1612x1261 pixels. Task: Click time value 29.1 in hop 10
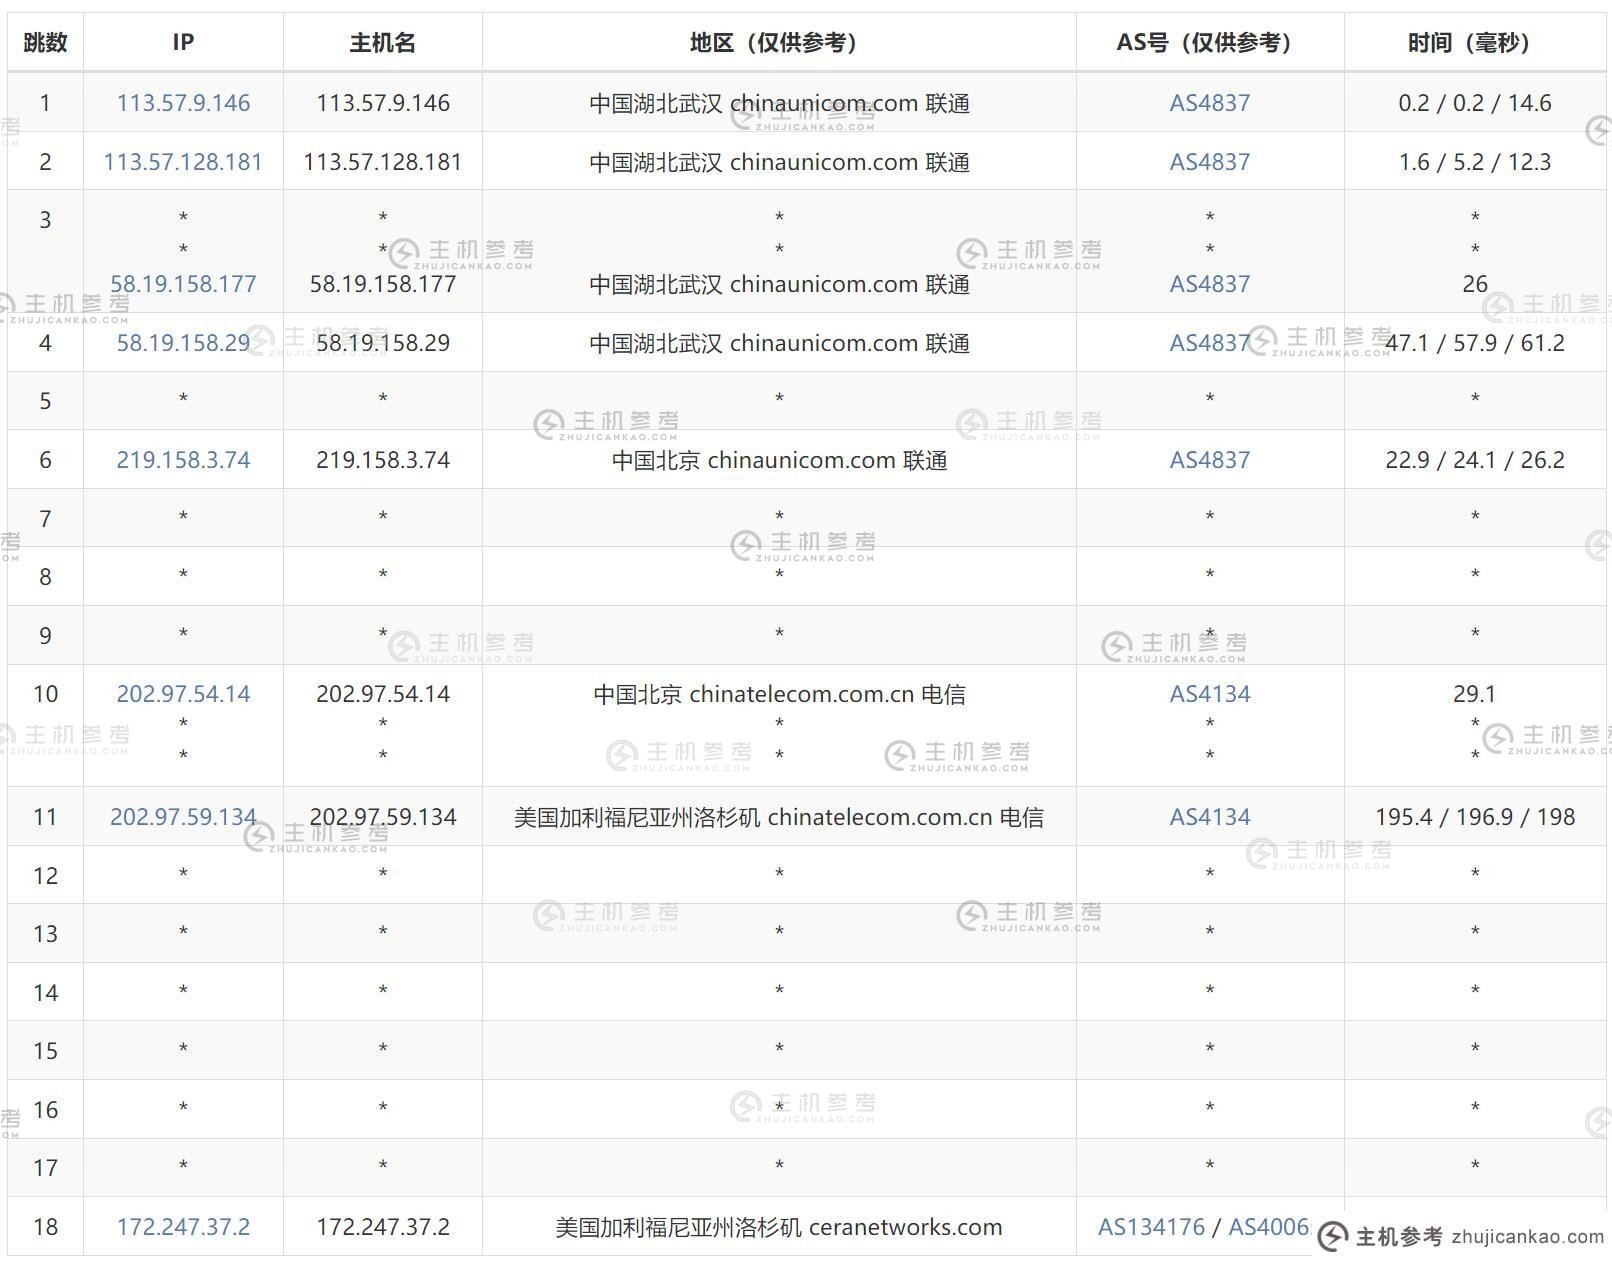point(1475,694)
